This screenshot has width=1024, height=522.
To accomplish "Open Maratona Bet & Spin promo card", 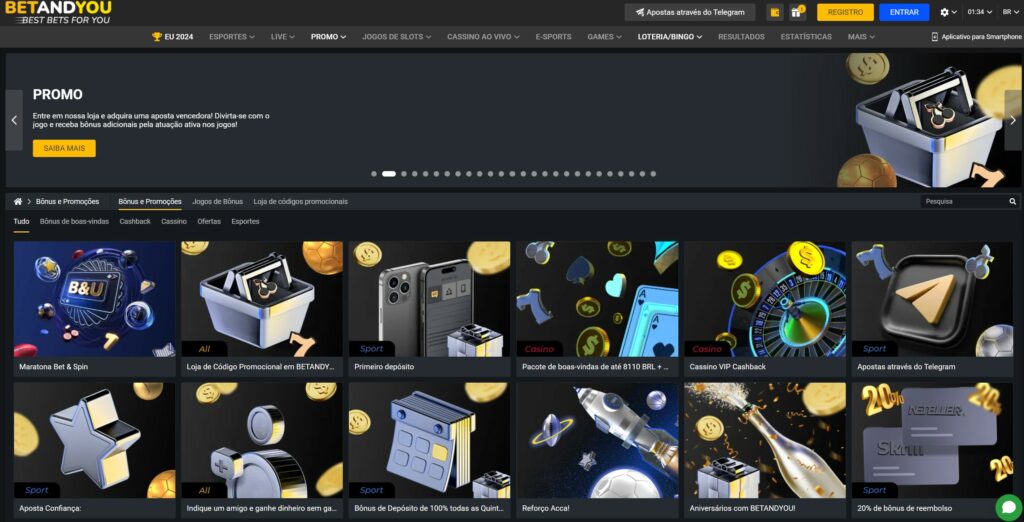I will click(x=95, y=309).
